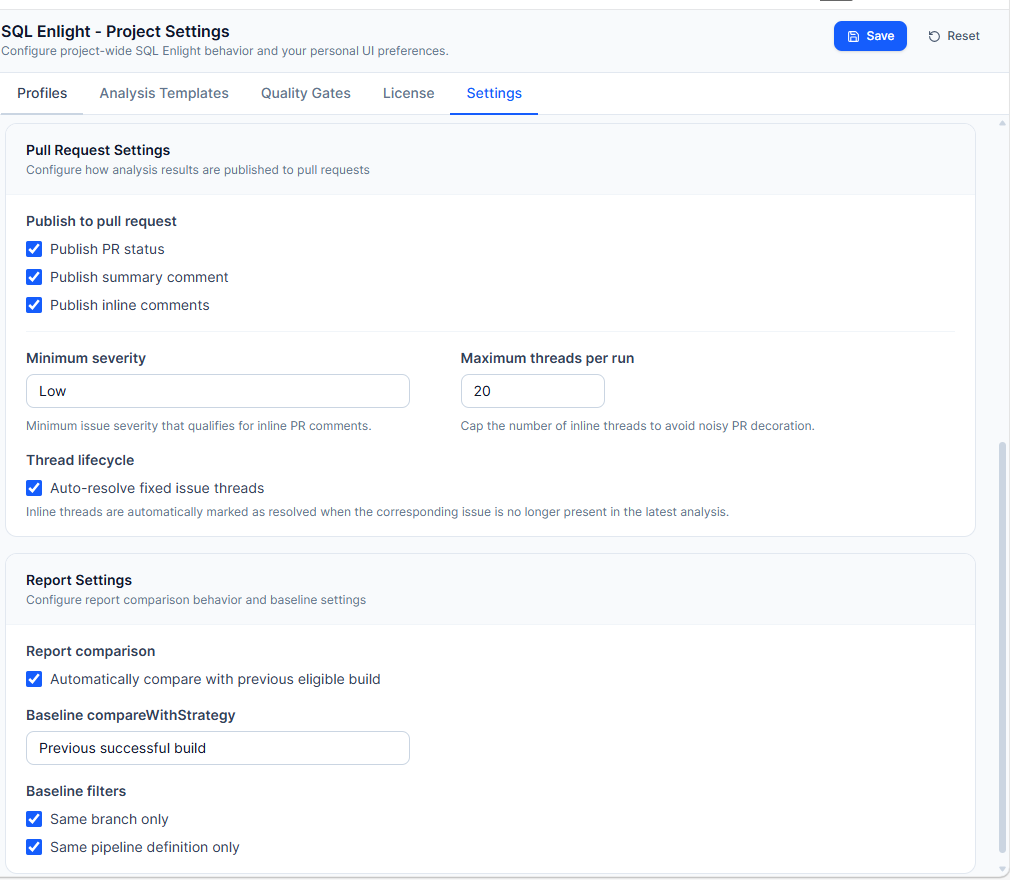Focus the Maximum threads per run field
Viewport: 1010px width, 880px height.
(x=533, y=391)
